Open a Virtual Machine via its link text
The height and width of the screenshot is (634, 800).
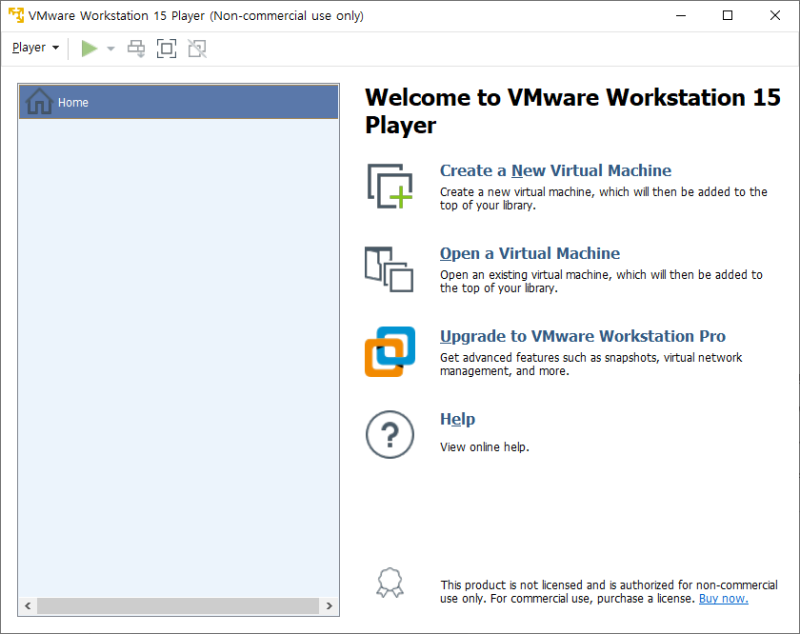[530, 253]
